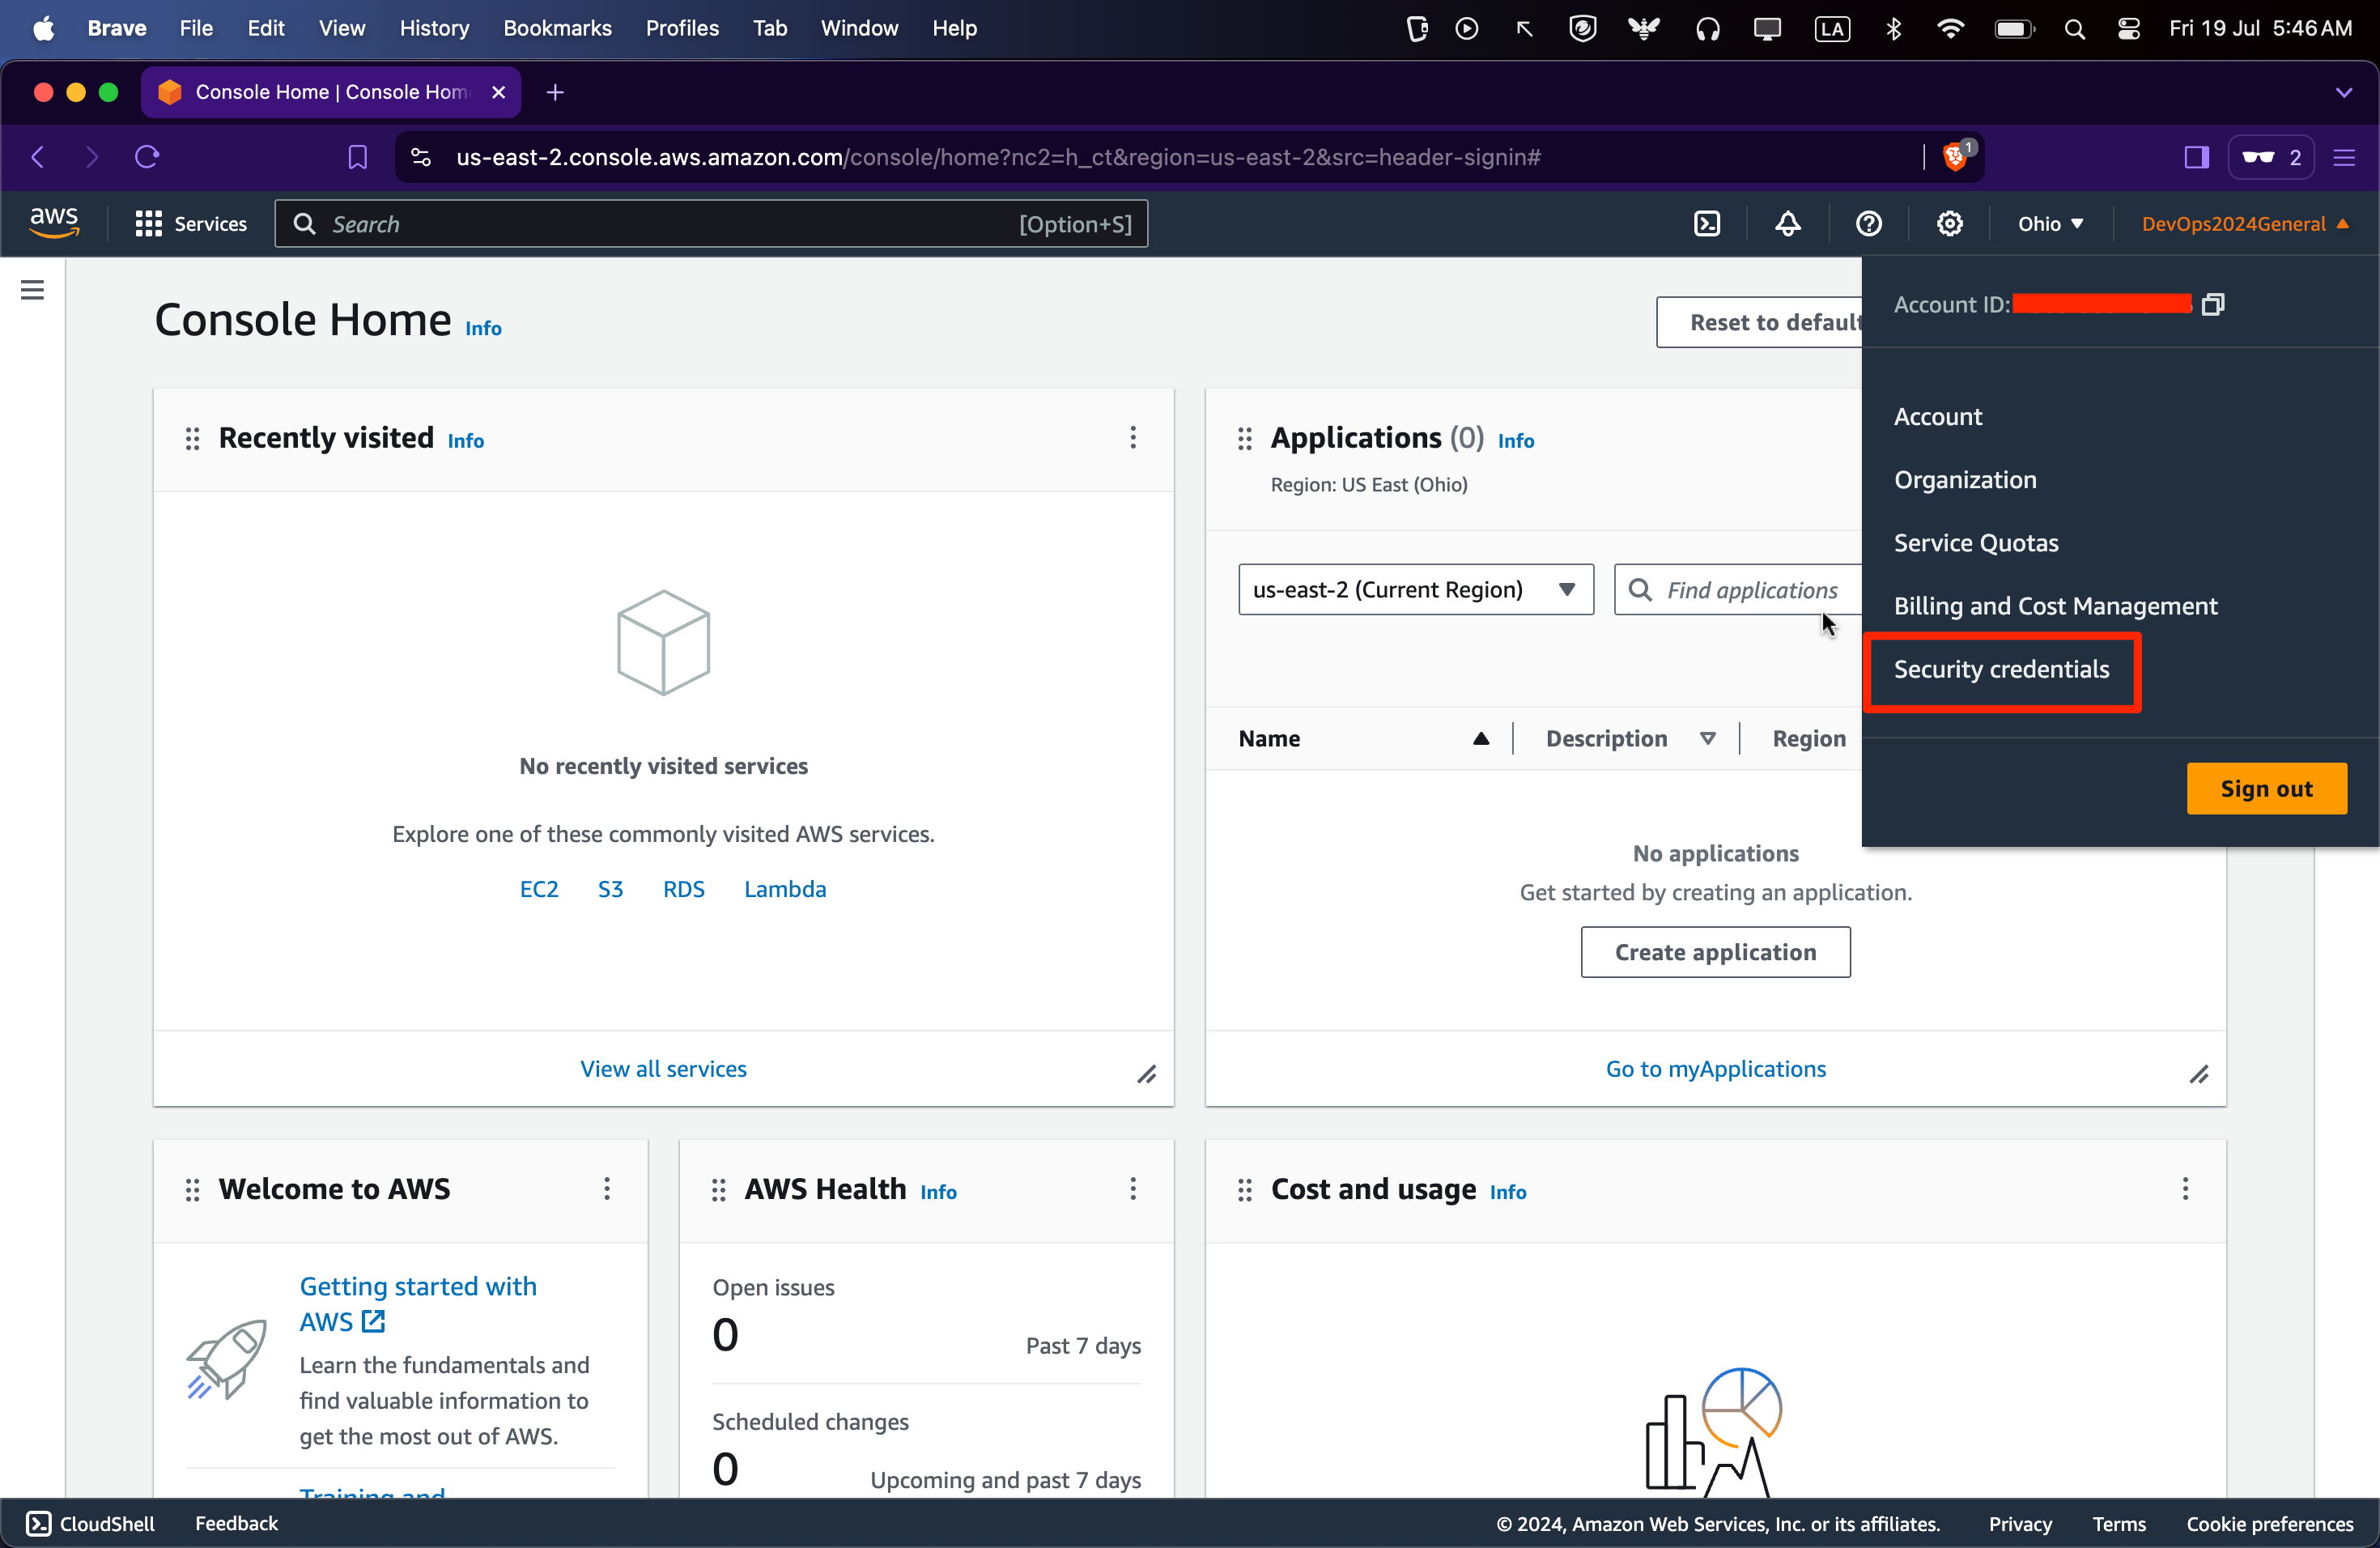2380x1548 pixels.
Task: Open CloudShell icon in top navigation bar
Action: 1707,224
